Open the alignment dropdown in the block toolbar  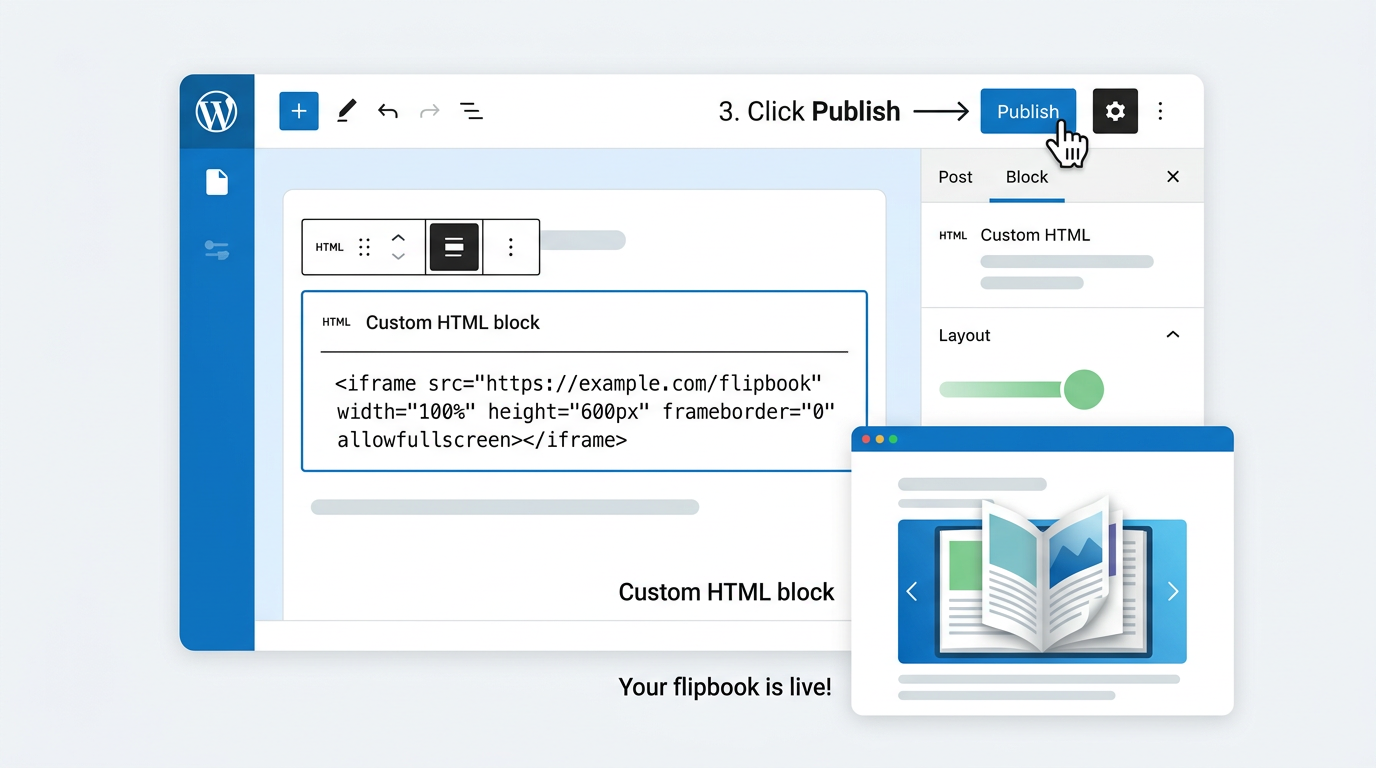pyautogui.click(x=455, y=246)
